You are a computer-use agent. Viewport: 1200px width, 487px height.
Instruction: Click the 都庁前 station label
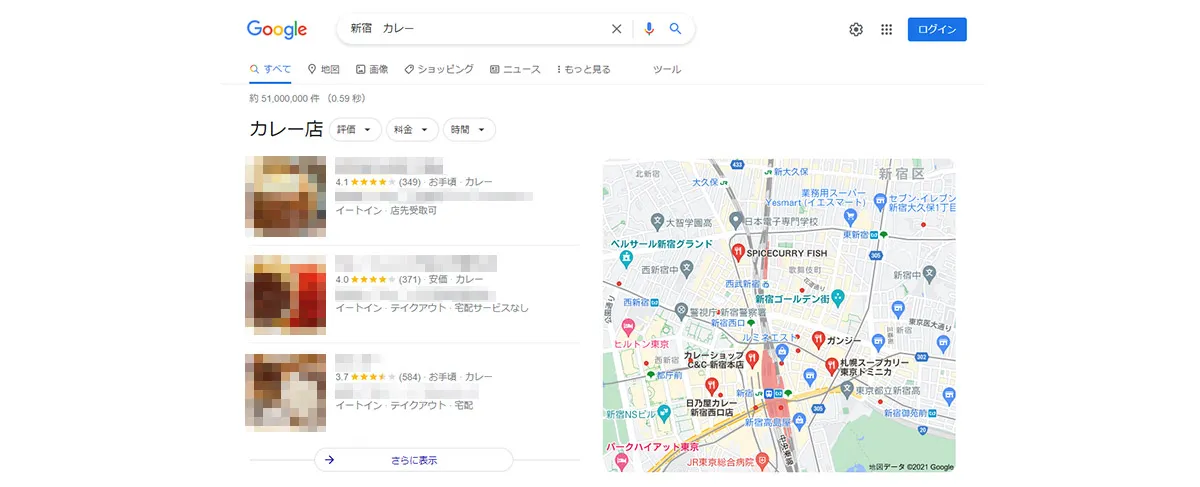670,375
